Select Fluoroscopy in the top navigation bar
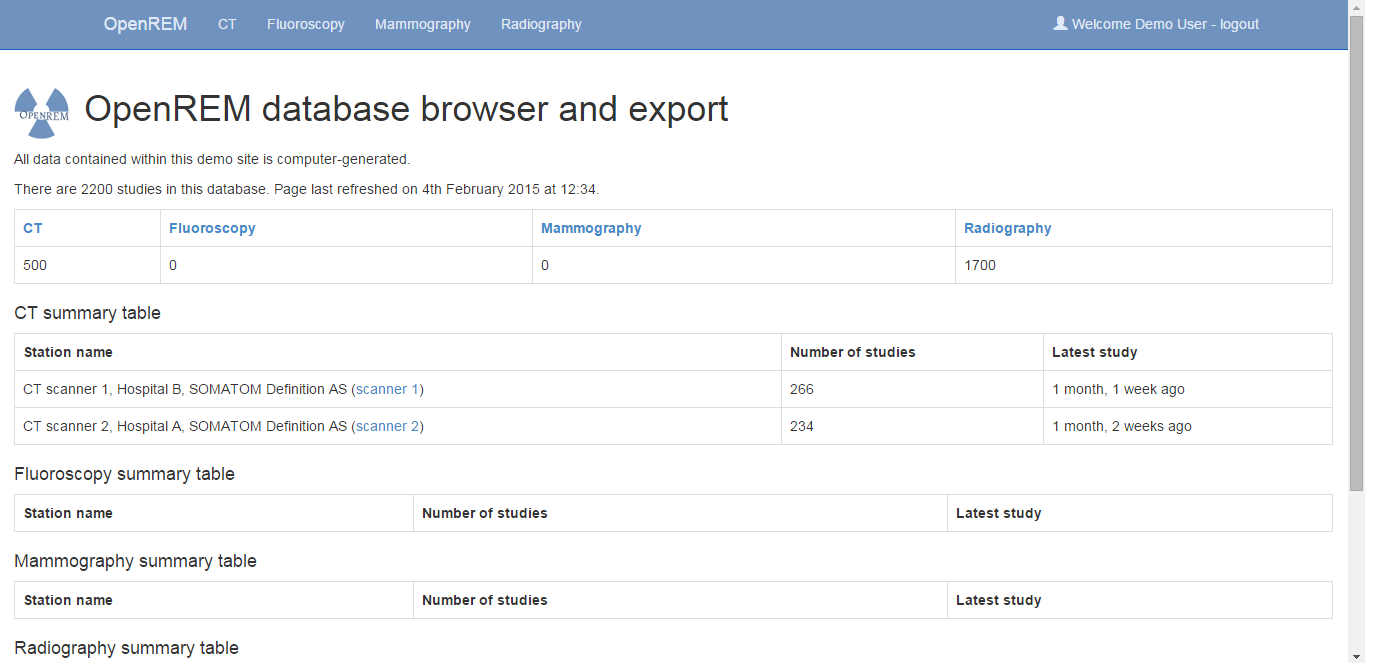1373x663 pixels. pos(305,24)
